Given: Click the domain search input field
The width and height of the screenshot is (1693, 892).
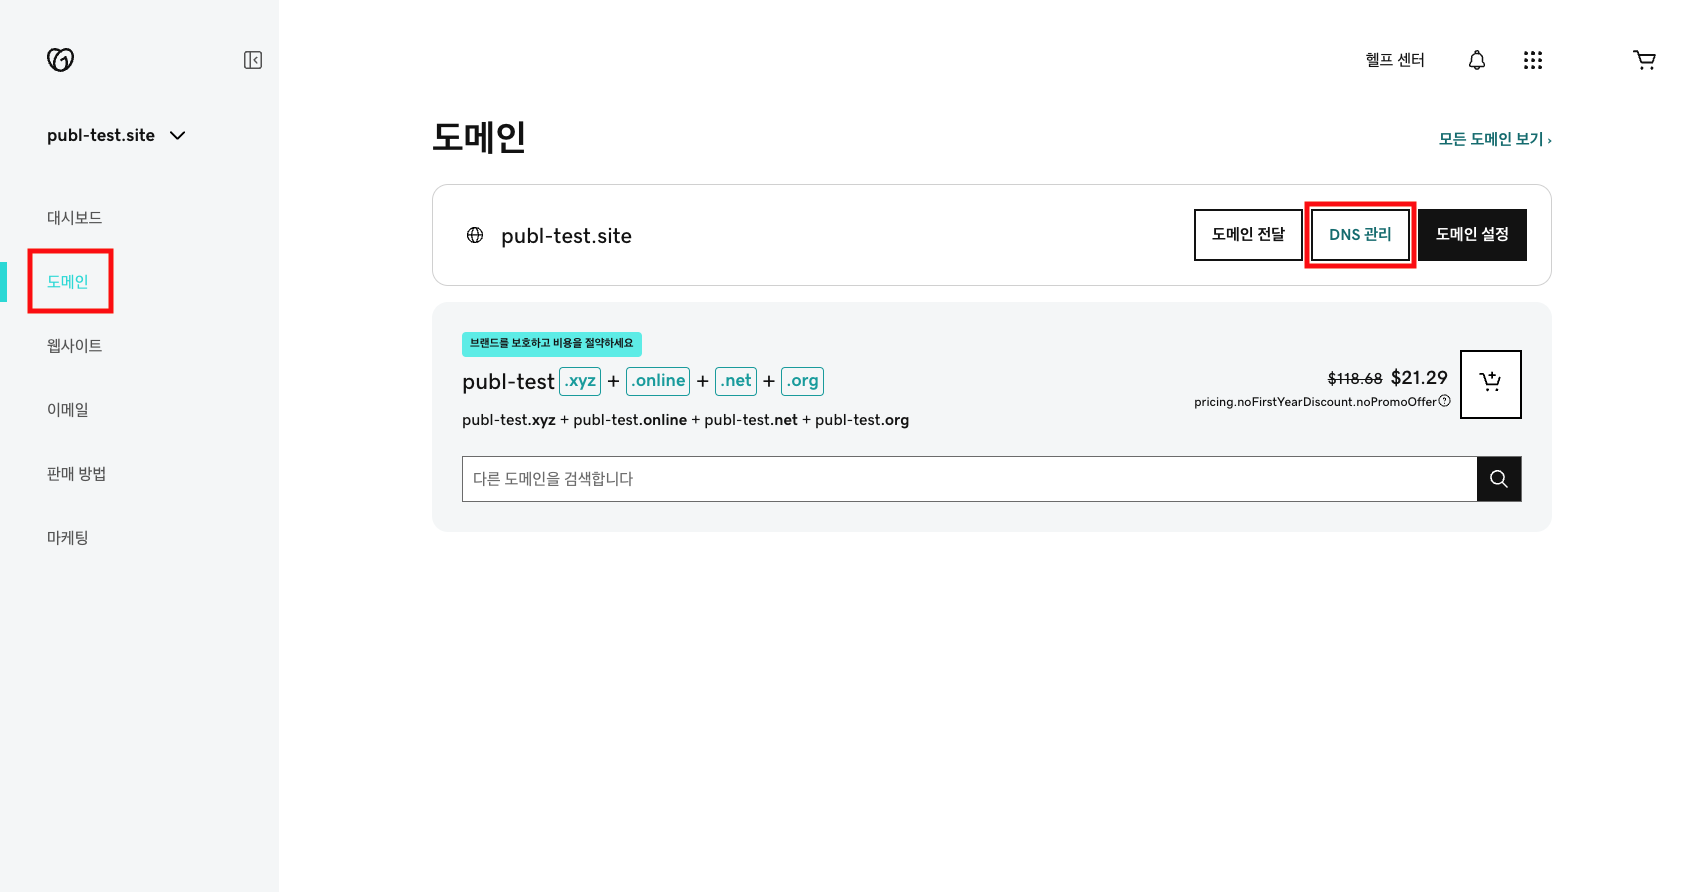Looking at the screenshot, I should click(900, 478).
